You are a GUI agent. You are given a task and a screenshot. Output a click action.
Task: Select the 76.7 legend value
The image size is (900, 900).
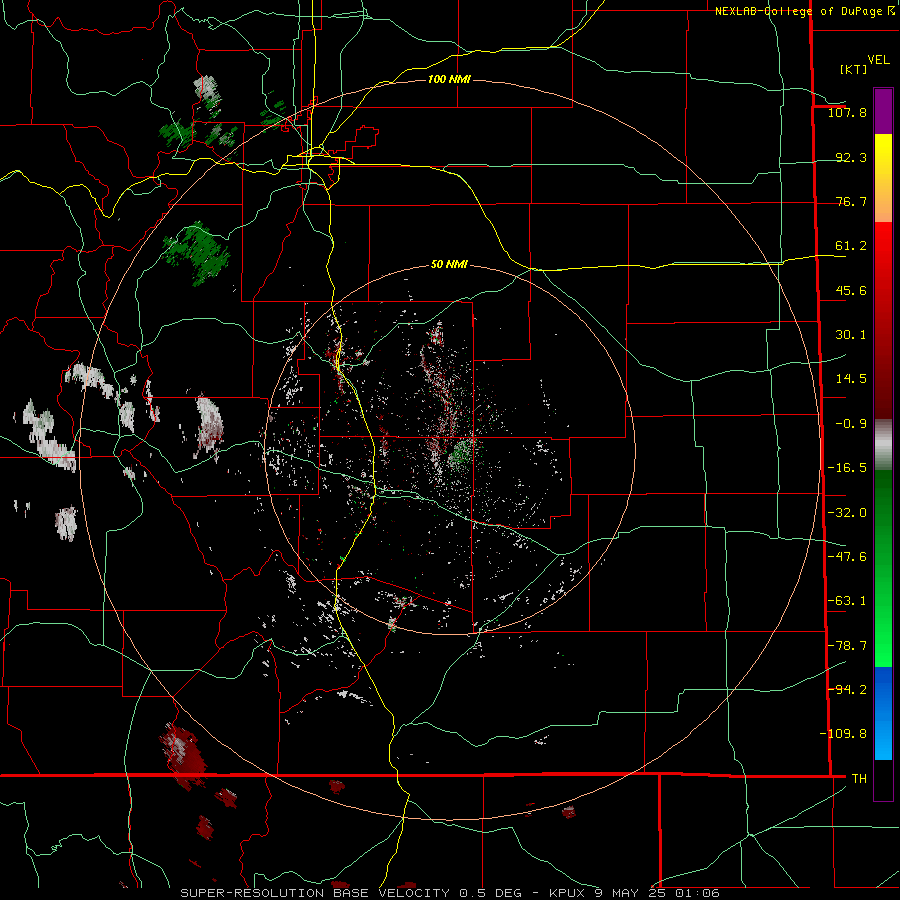pyautogui.click(x=851, y=201)
